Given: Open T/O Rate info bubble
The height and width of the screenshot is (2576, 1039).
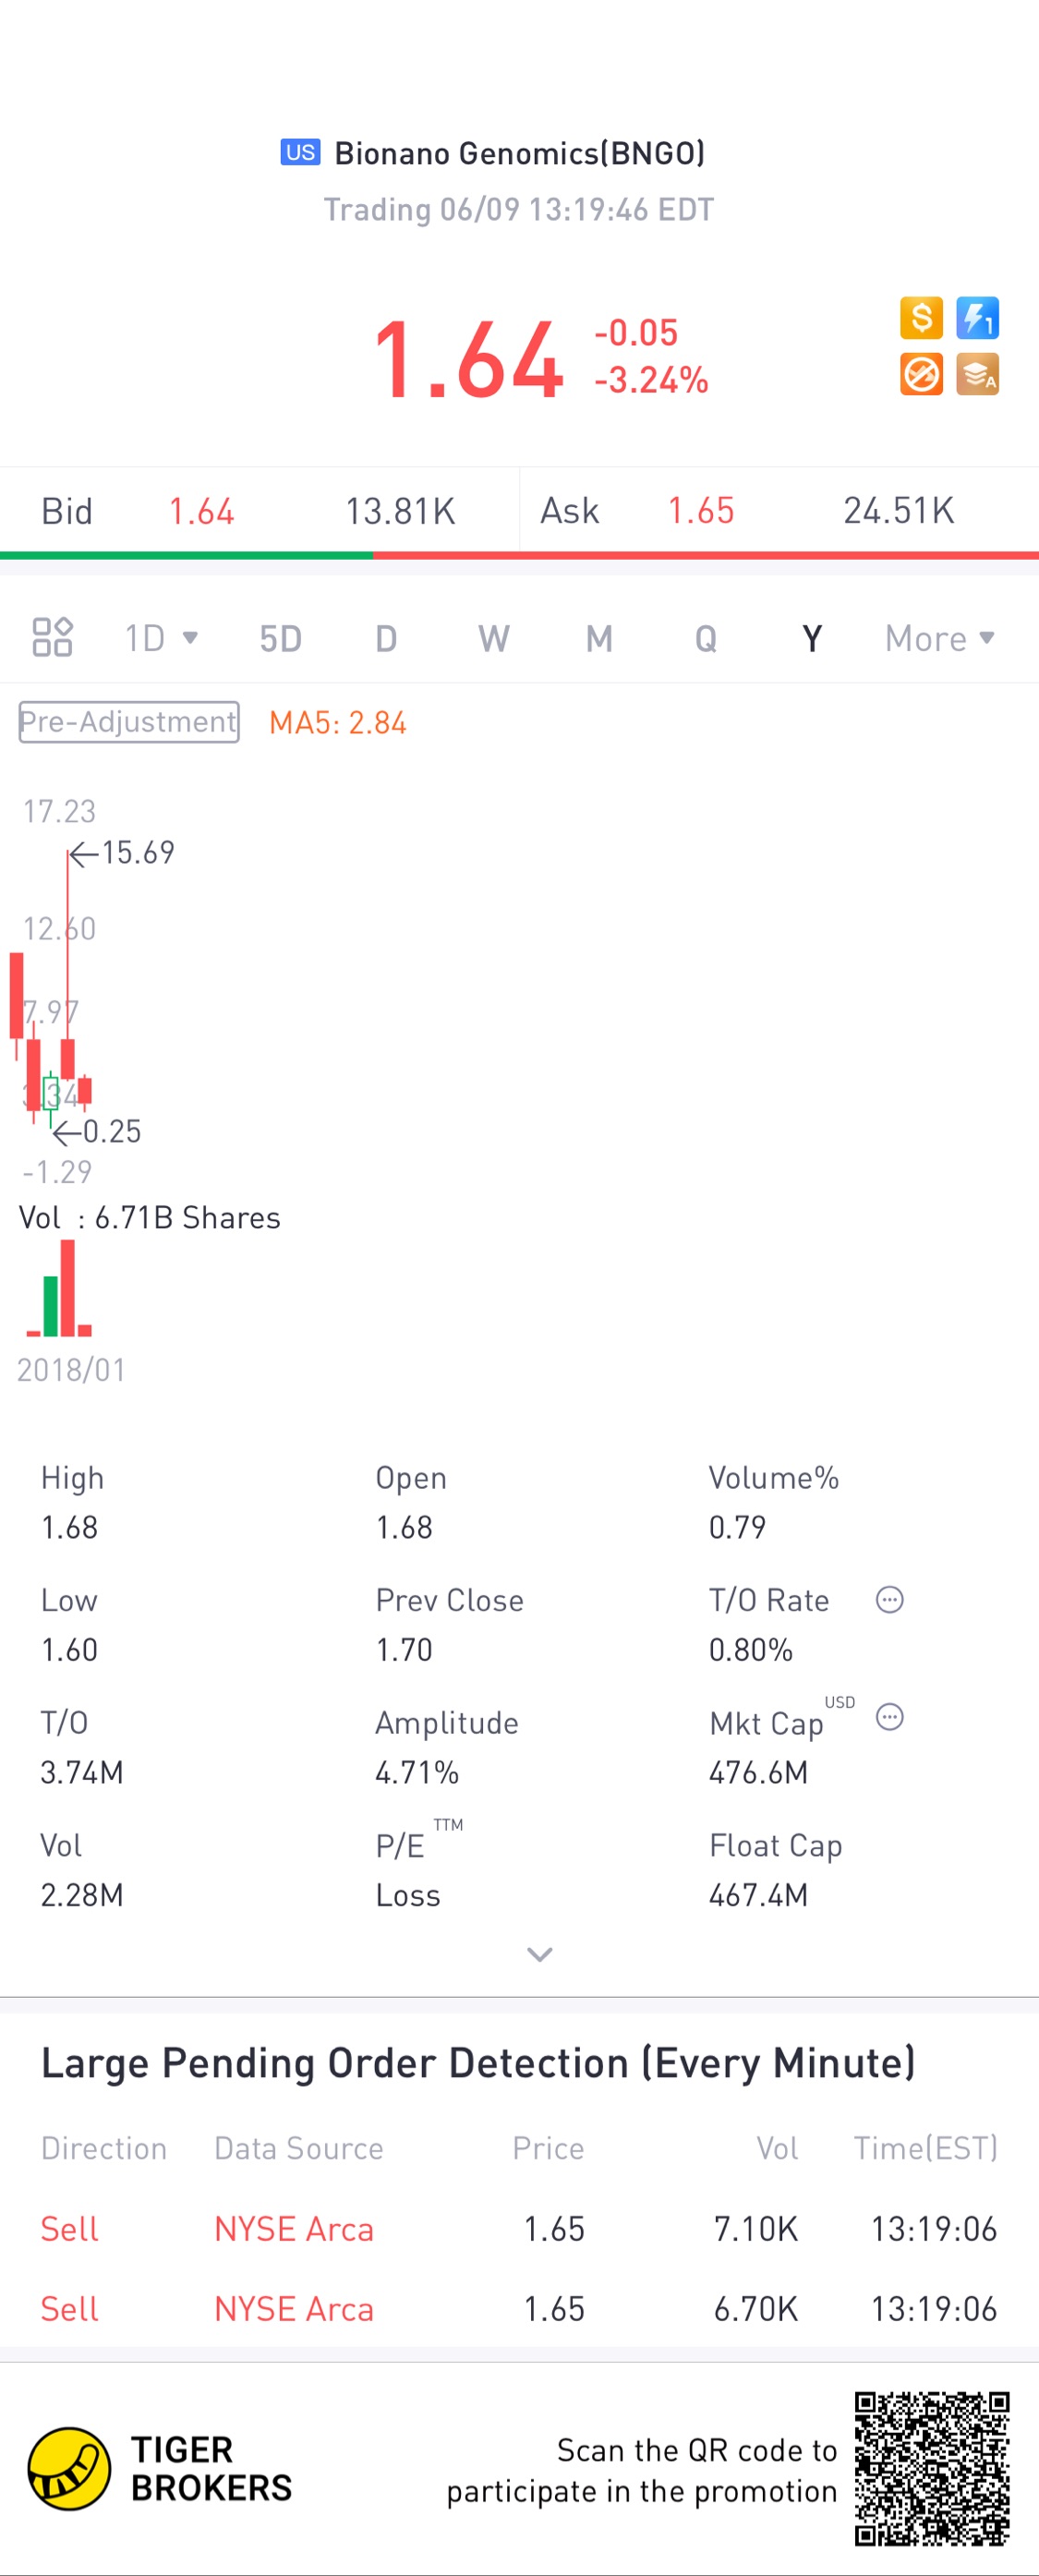Looking at the screenshot, I should pos(889,1599).
